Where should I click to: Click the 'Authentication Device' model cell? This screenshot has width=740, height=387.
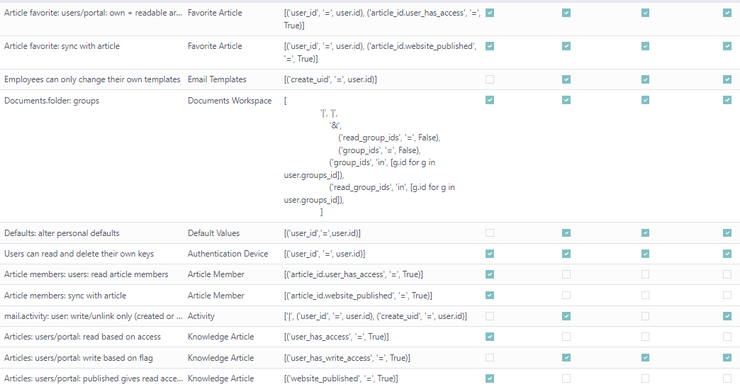click(227, 253)
